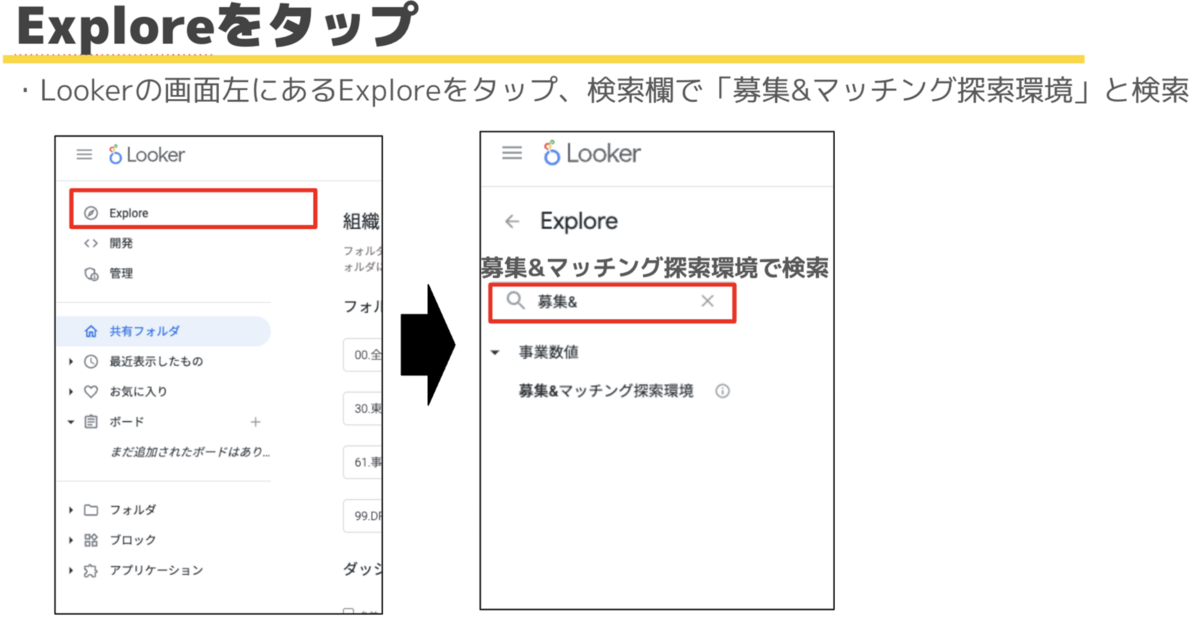Click the puzzle icon beside アプリケーション

[91, 570]
